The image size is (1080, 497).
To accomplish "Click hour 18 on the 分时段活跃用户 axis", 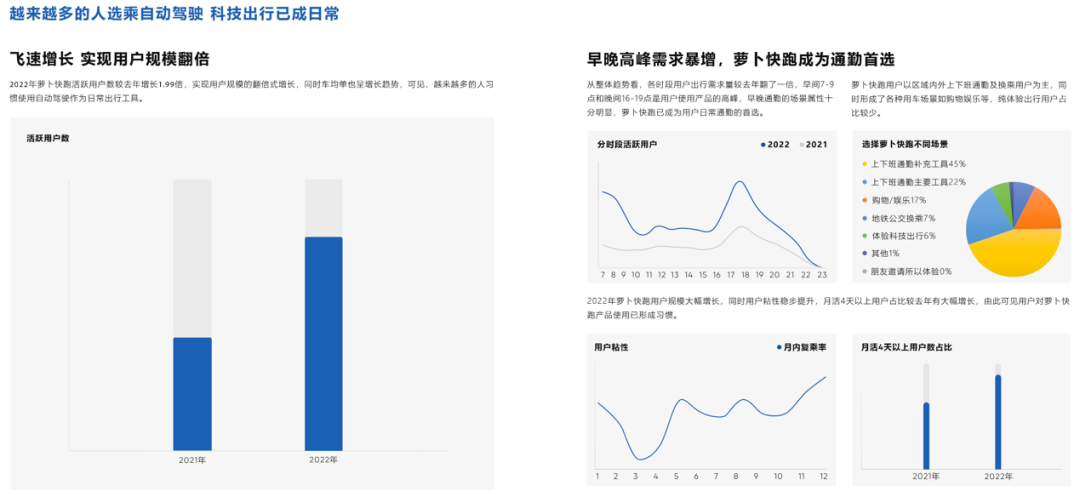I will pos(744,274).
